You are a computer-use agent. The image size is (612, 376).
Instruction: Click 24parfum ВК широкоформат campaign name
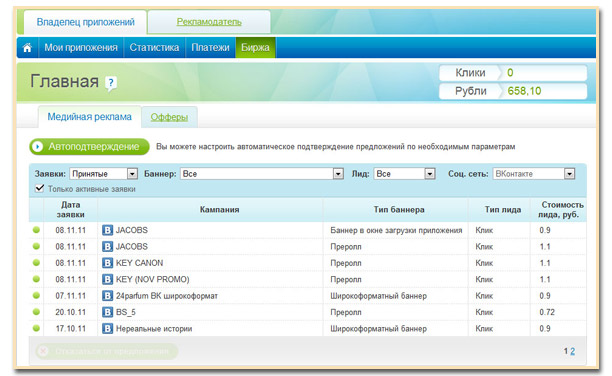pyautogui.click(x=167, y=296)
